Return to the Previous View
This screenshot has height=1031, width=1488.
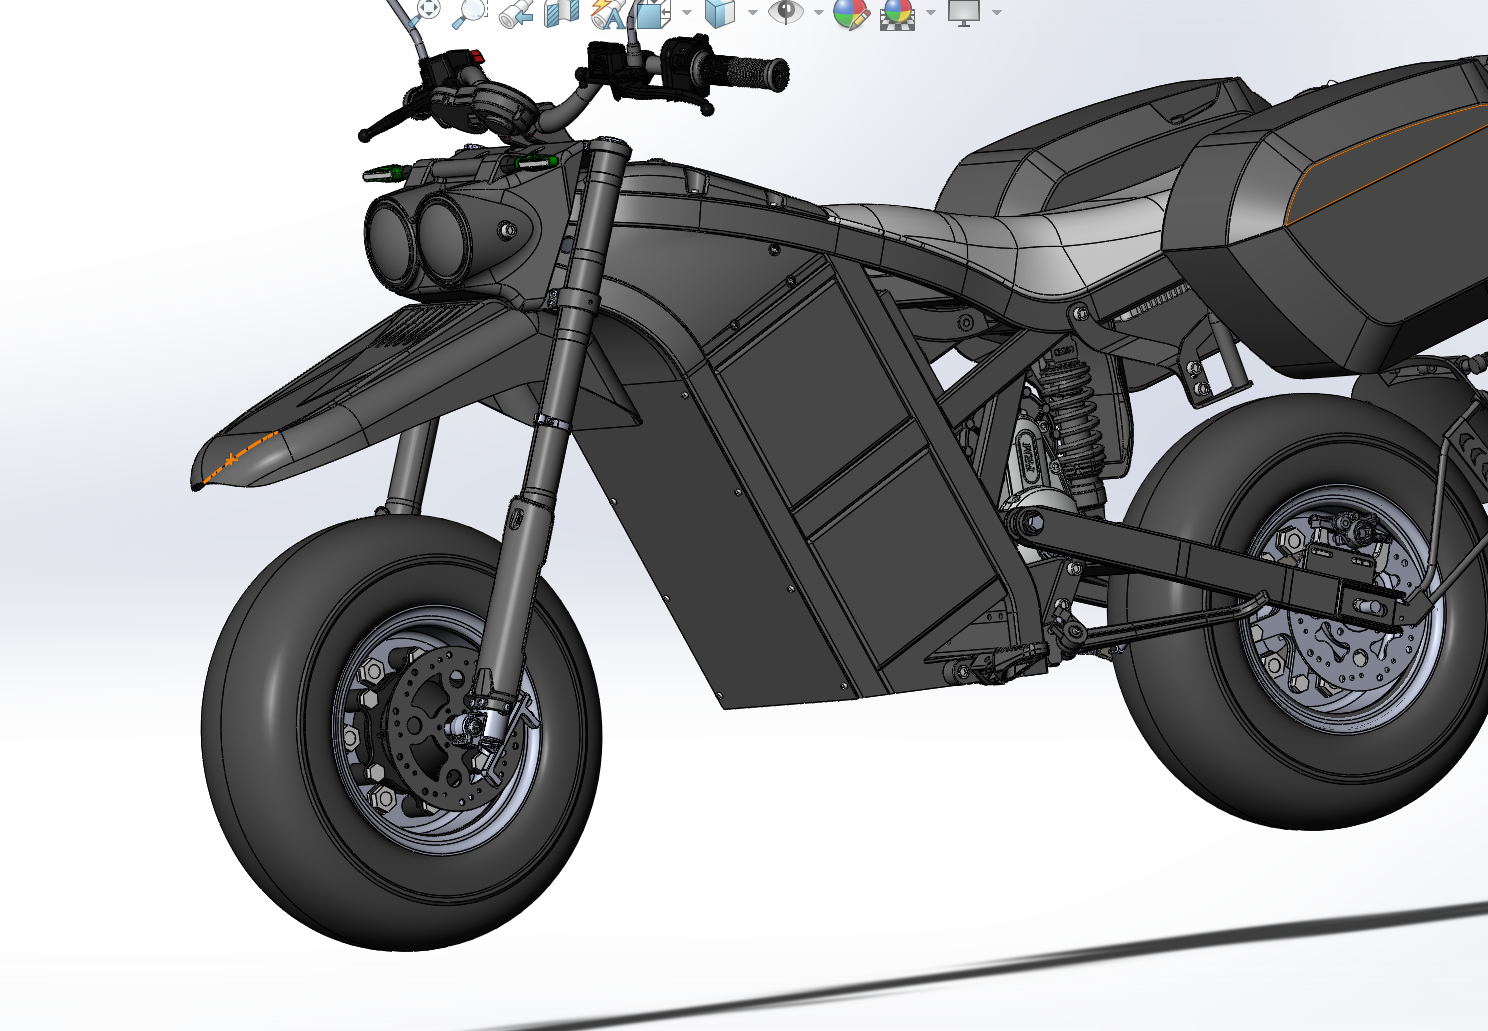pyautogui.click(x=516, y=12)
